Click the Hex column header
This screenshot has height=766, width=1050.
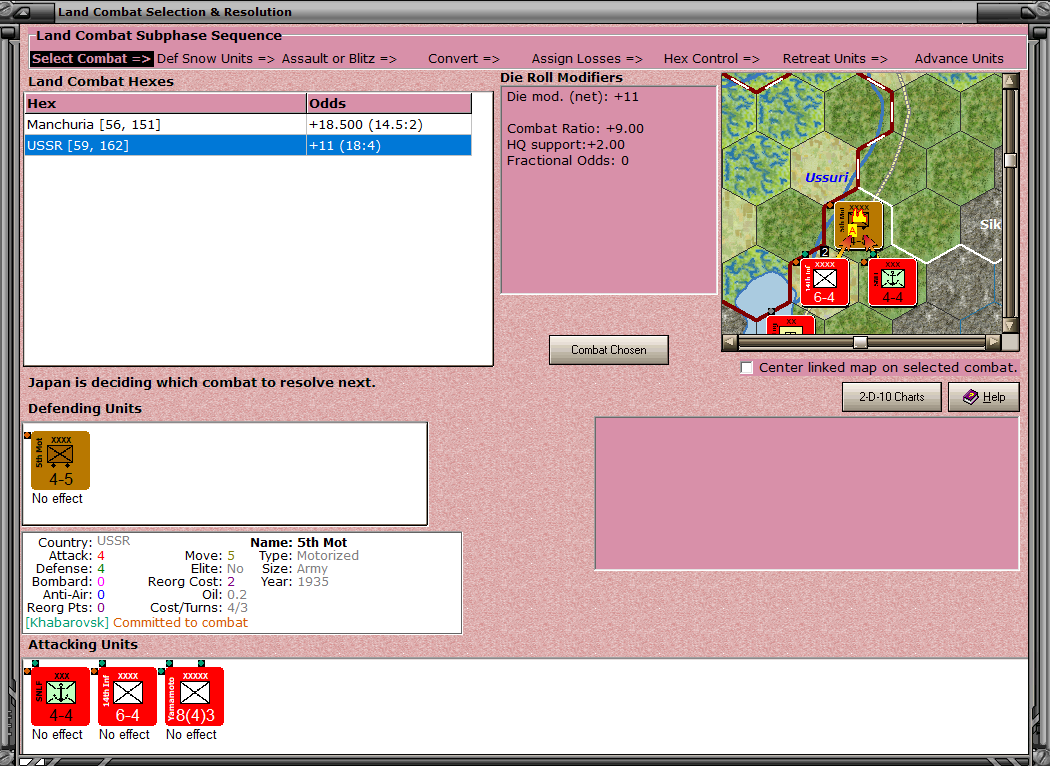(165, 104)
